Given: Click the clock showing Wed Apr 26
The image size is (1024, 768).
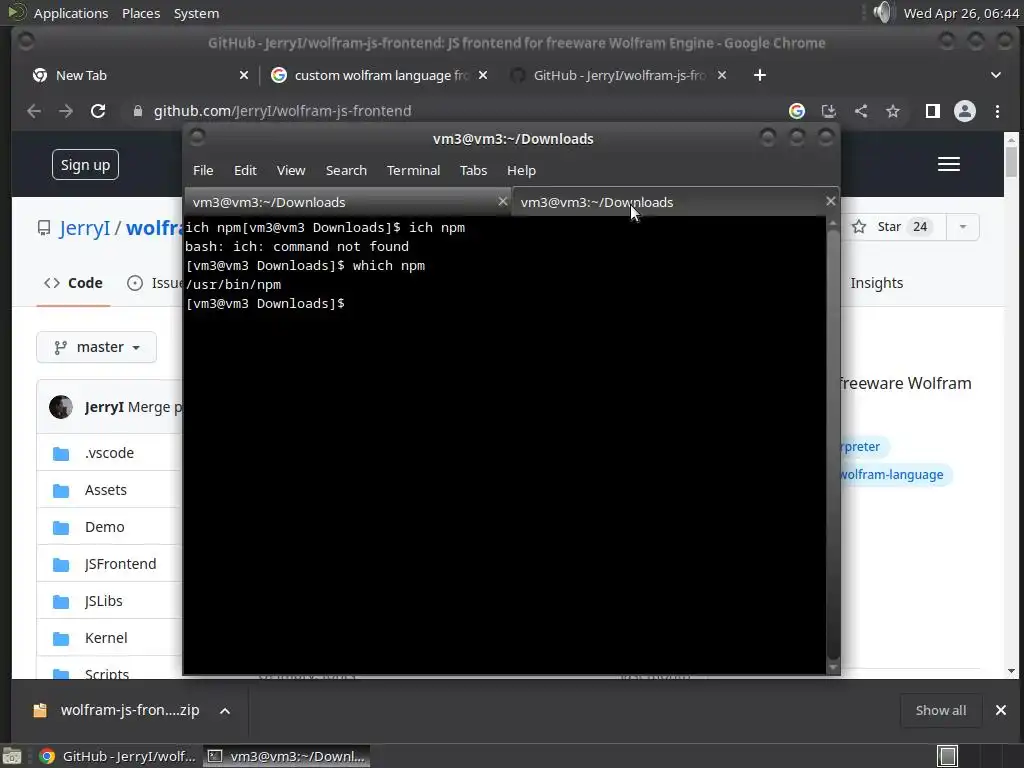Looking at the screenshot, I should (x=961, y=13).
